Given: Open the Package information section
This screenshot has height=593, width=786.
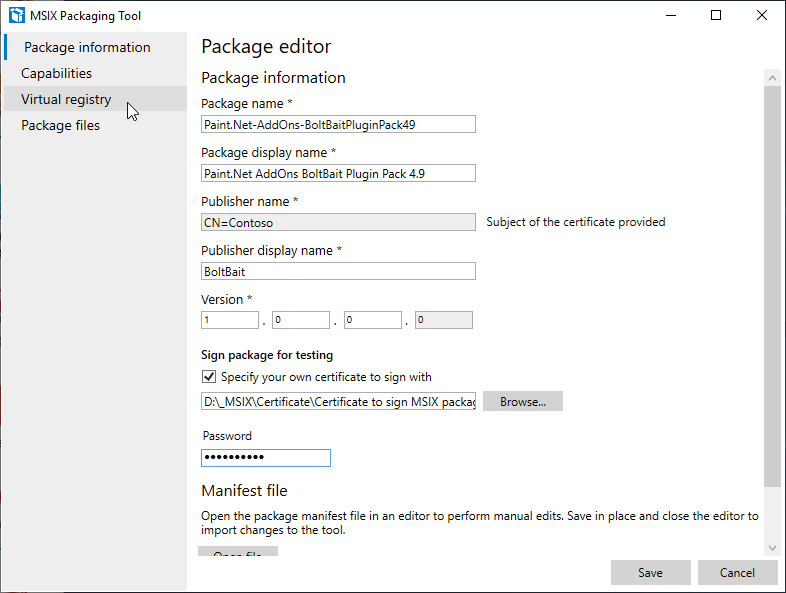Looking at the screenshot, I should [87, 47].
